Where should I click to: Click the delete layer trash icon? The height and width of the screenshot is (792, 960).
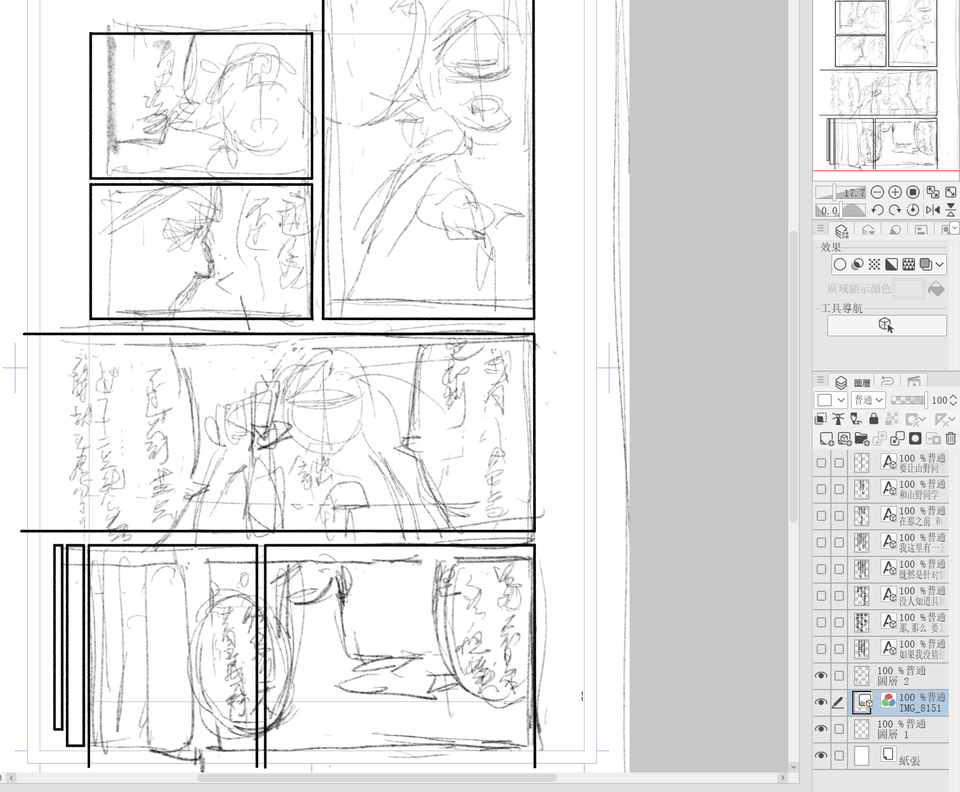pyautogui.click(x=950, y=438)
